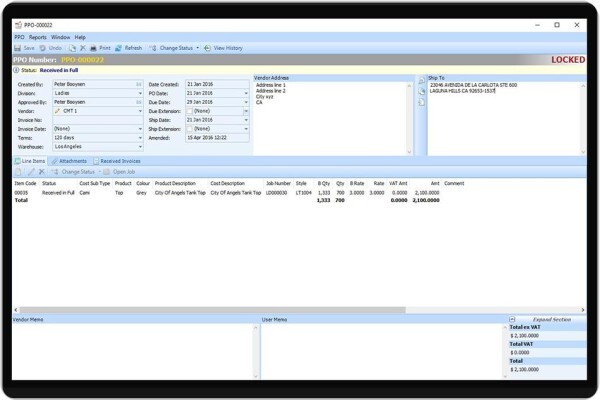Open the Warehouse dropdown
Image resolution: width=600 pixels, height=400 pixels.
point(140,147)
